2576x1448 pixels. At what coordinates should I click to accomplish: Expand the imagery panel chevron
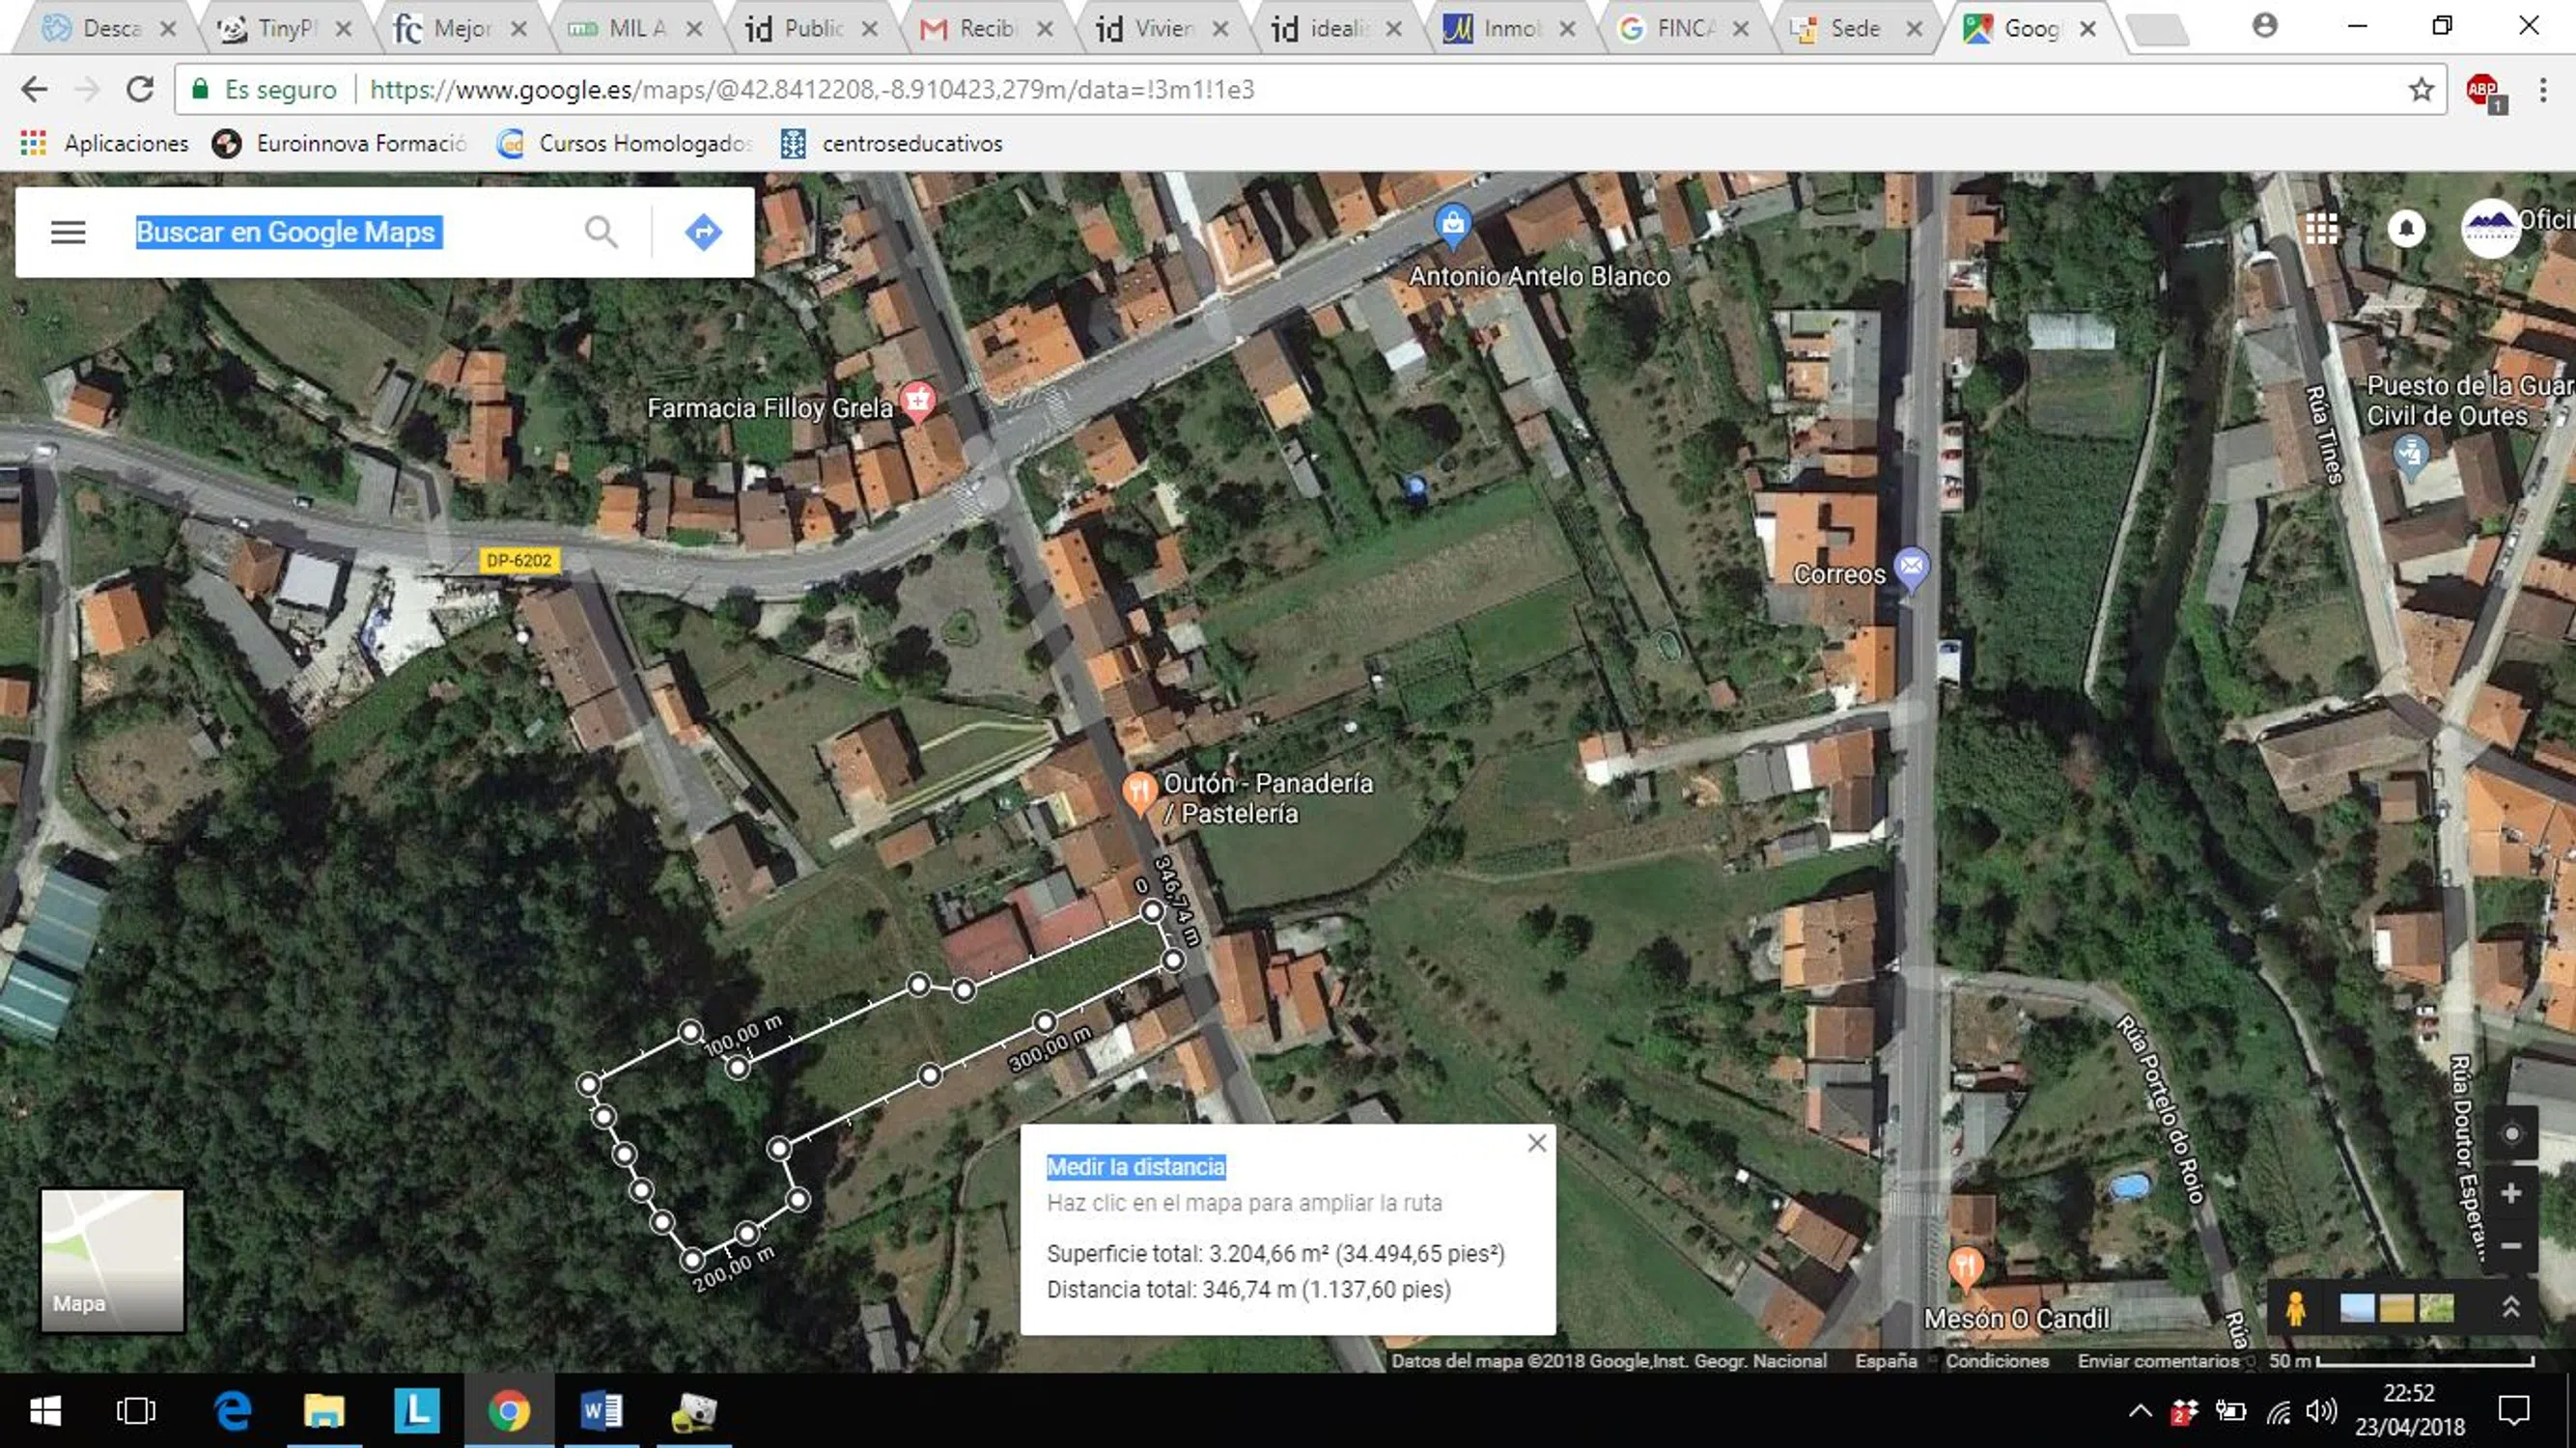coord(2510,1307)
